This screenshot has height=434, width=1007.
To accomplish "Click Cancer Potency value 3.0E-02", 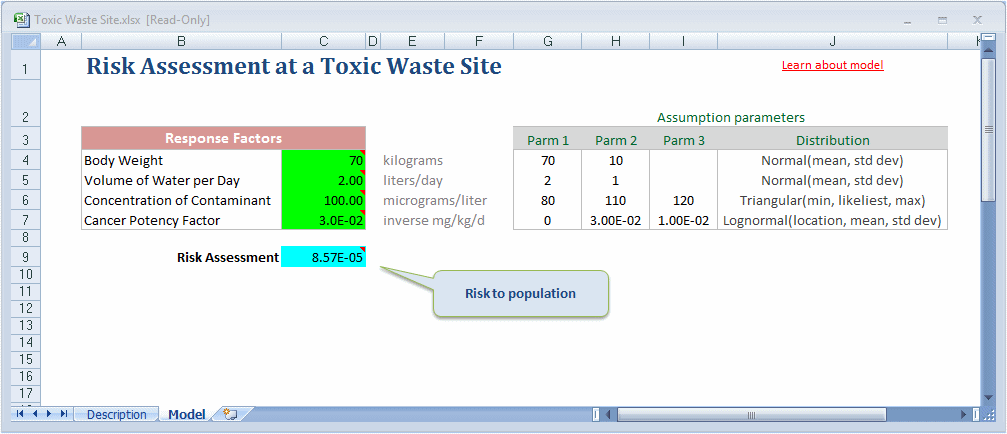I will click(324, 220).
